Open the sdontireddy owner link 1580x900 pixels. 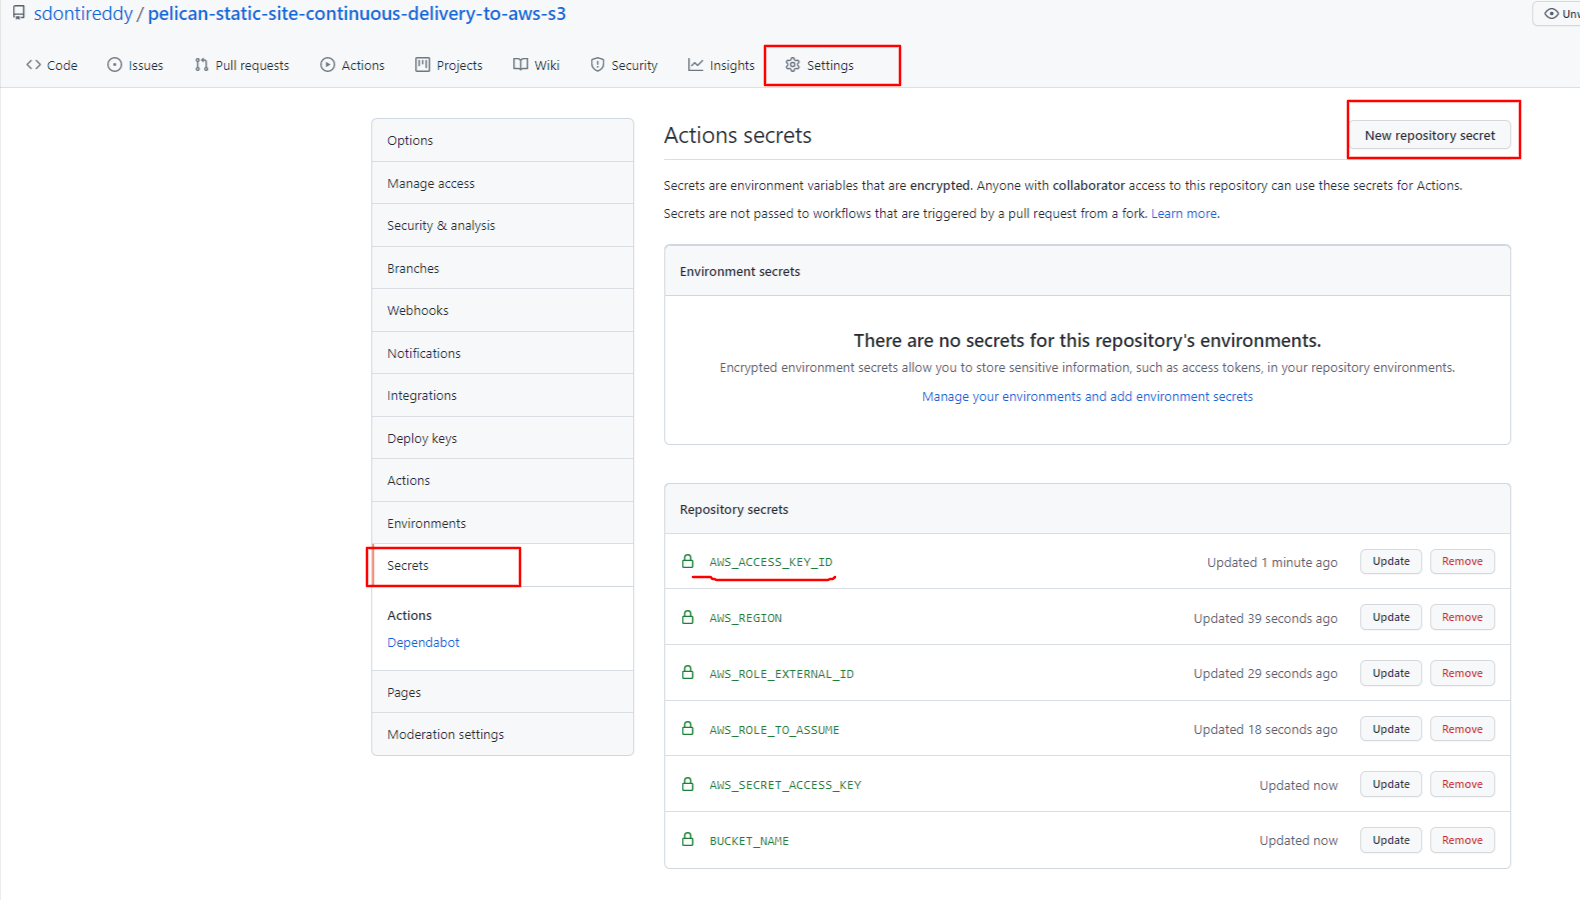pos(83,14)
